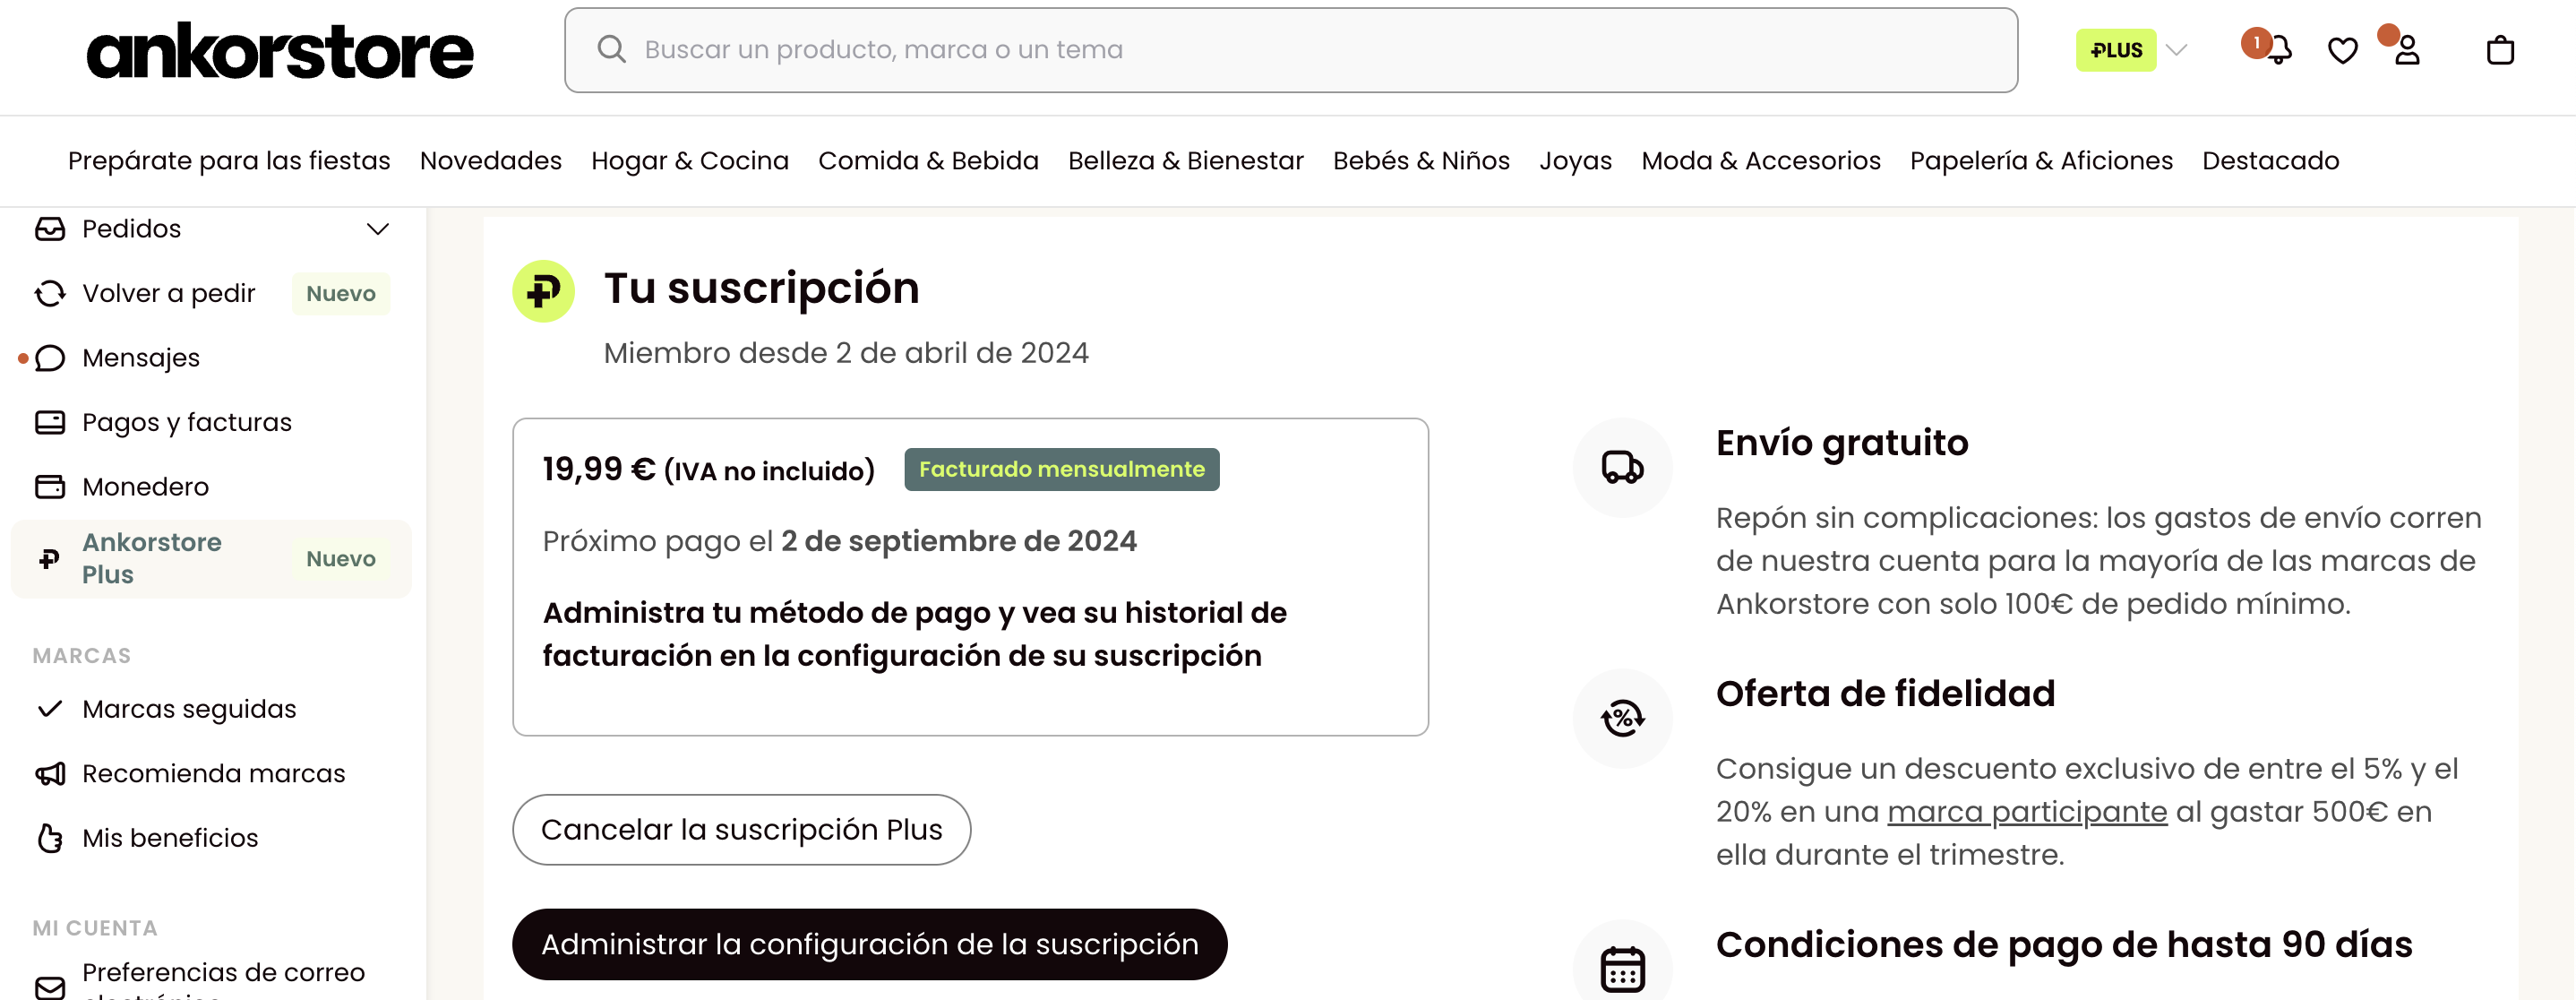This screenshot has width=2576, height=1000.
Task: Click the Ankorstore Plus sidebar icon
Action: coord(49,559)
